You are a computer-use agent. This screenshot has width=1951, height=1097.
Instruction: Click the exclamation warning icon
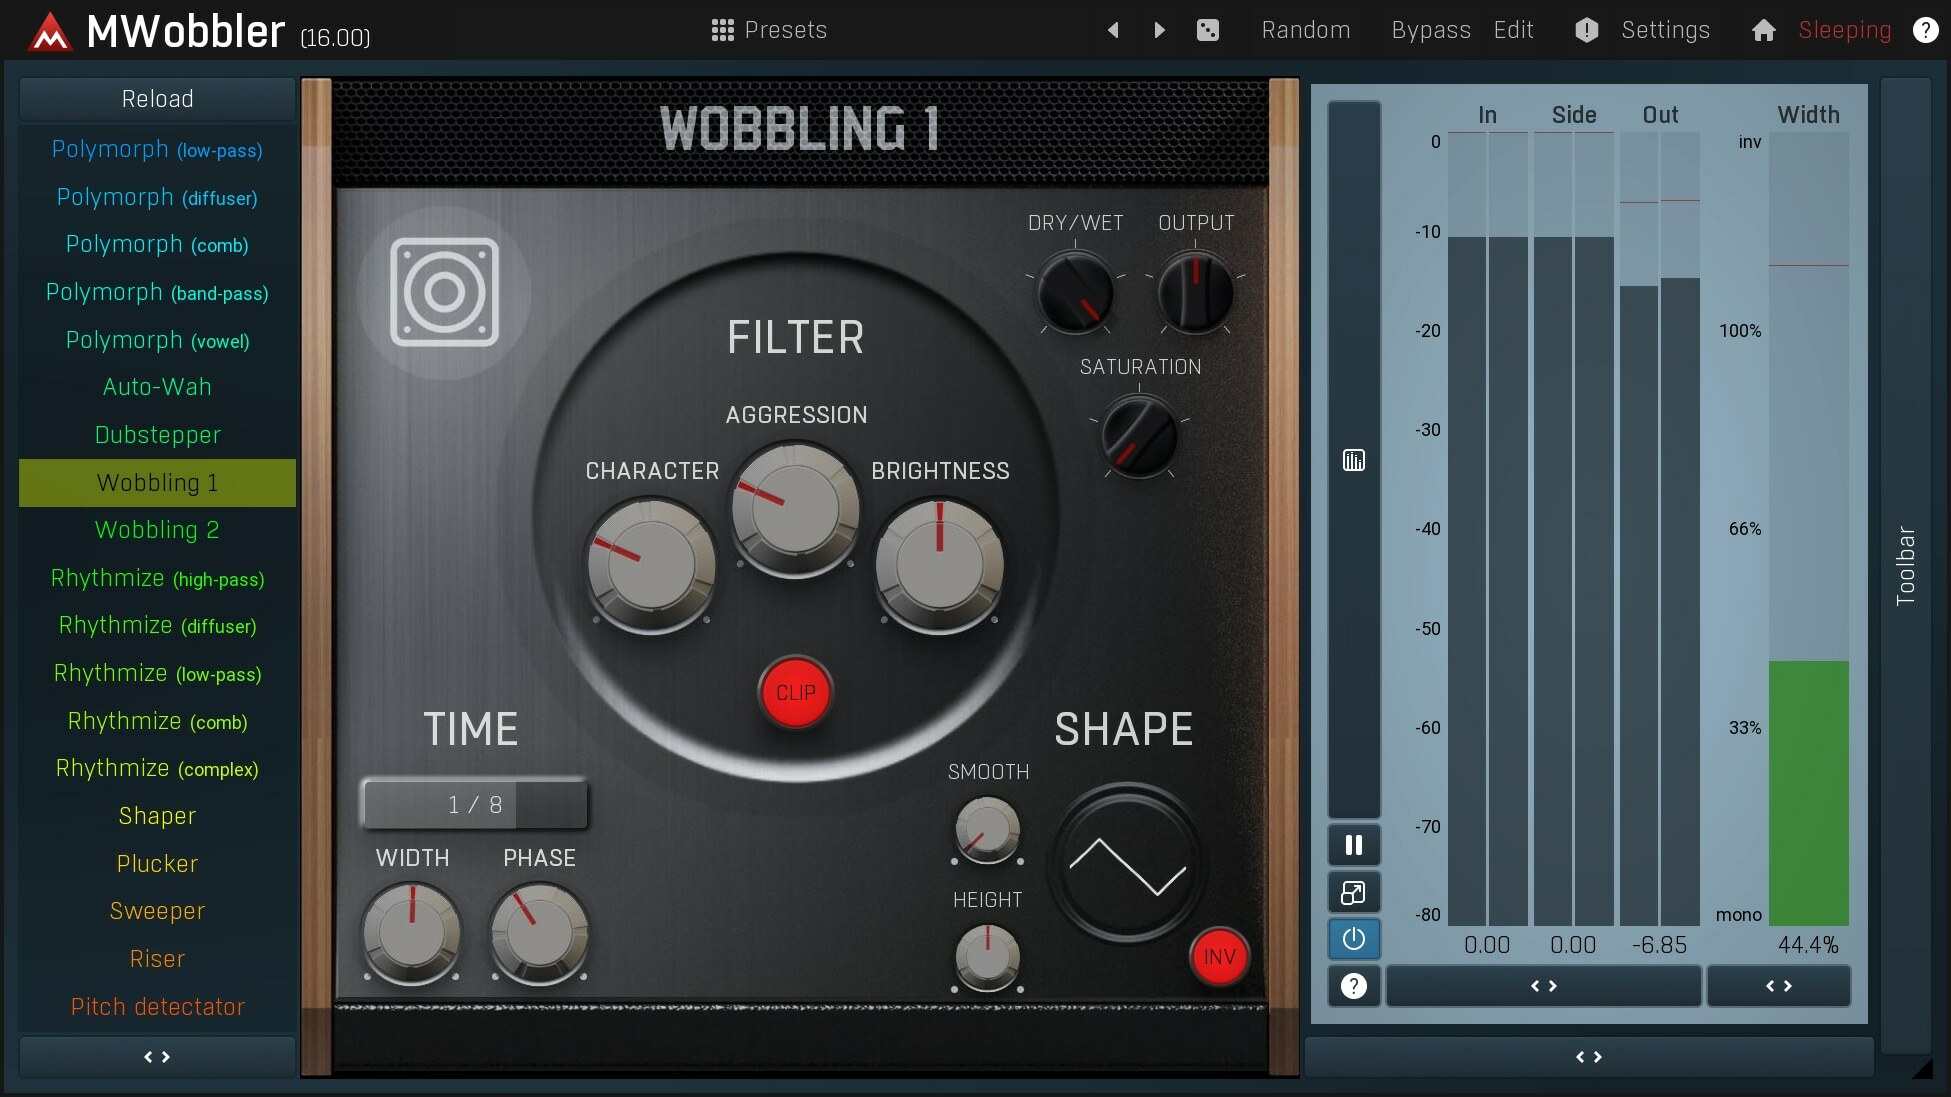[x=1586, y=29]
